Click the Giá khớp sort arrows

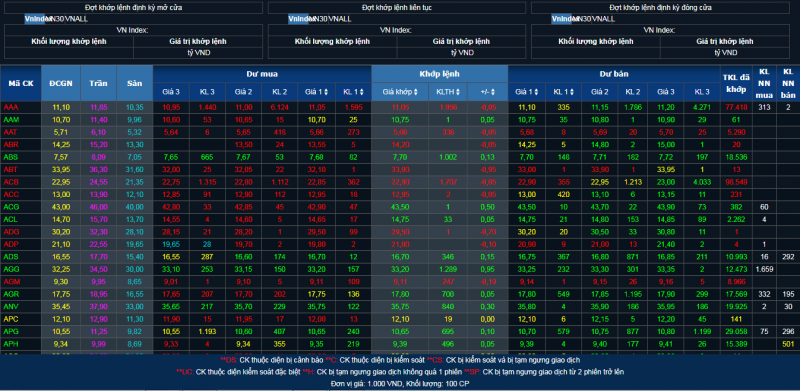pyautogui.click(x=416, y=92)
